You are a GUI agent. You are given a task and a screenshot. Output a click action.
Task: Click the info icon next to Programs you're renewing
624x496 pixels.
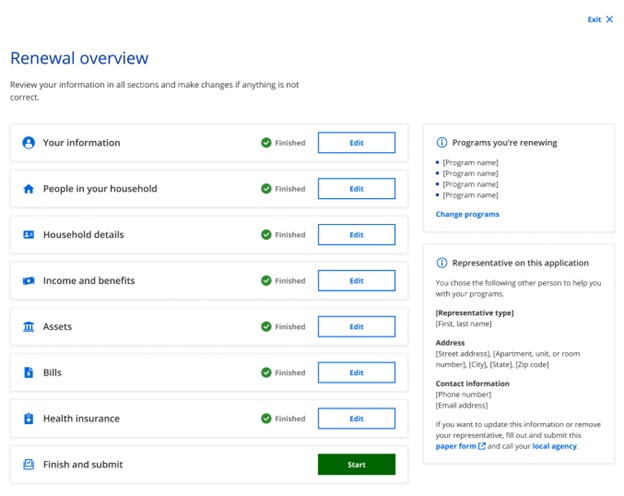pyautogui.click(x=442, y=143)
